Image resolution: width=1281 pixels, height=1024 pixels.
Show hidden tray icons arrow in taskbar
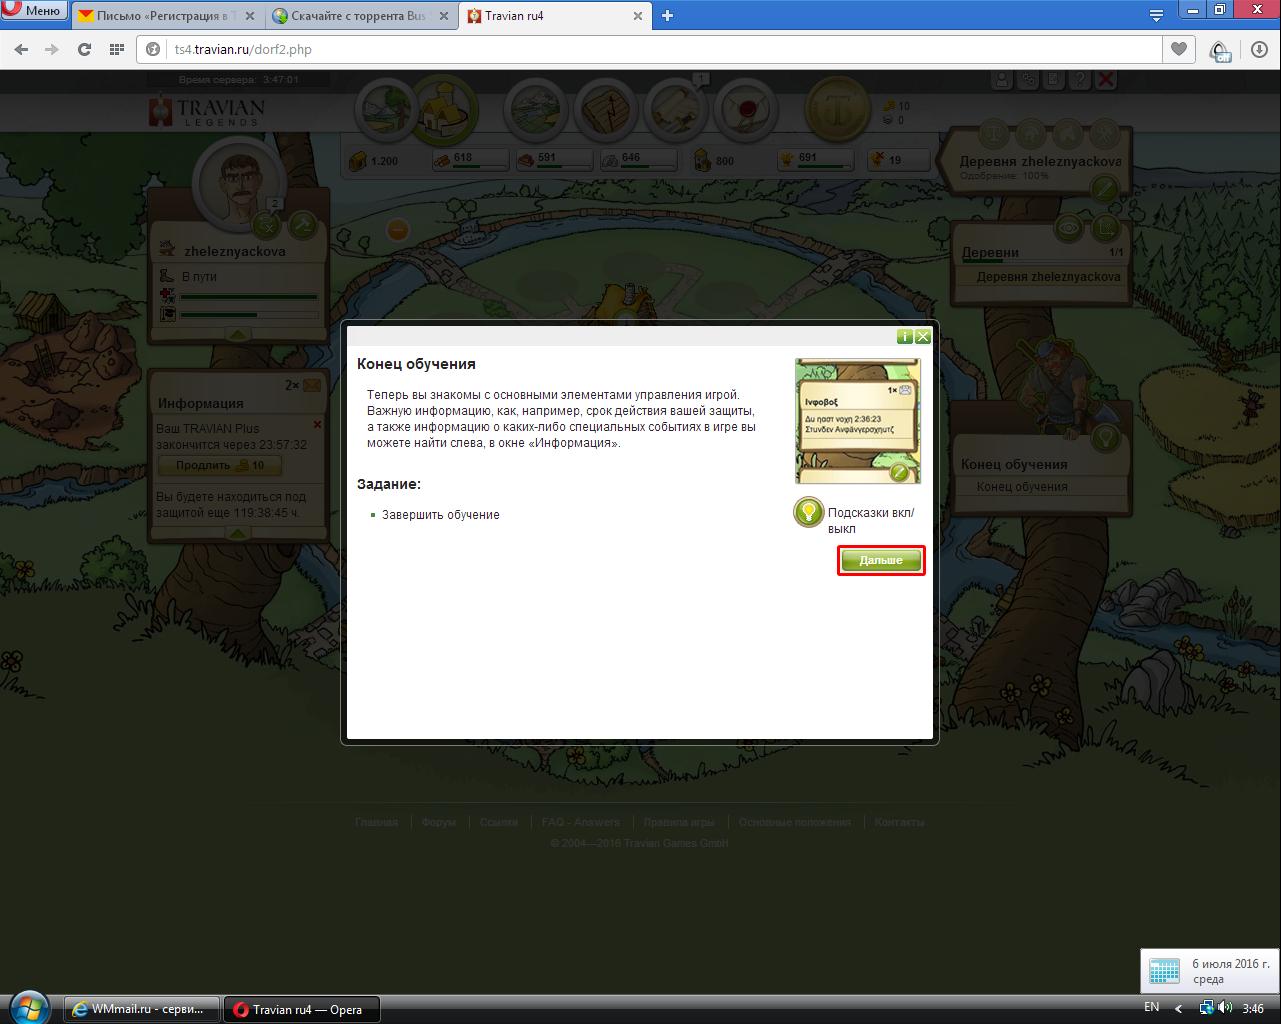click(1178, 1008)
